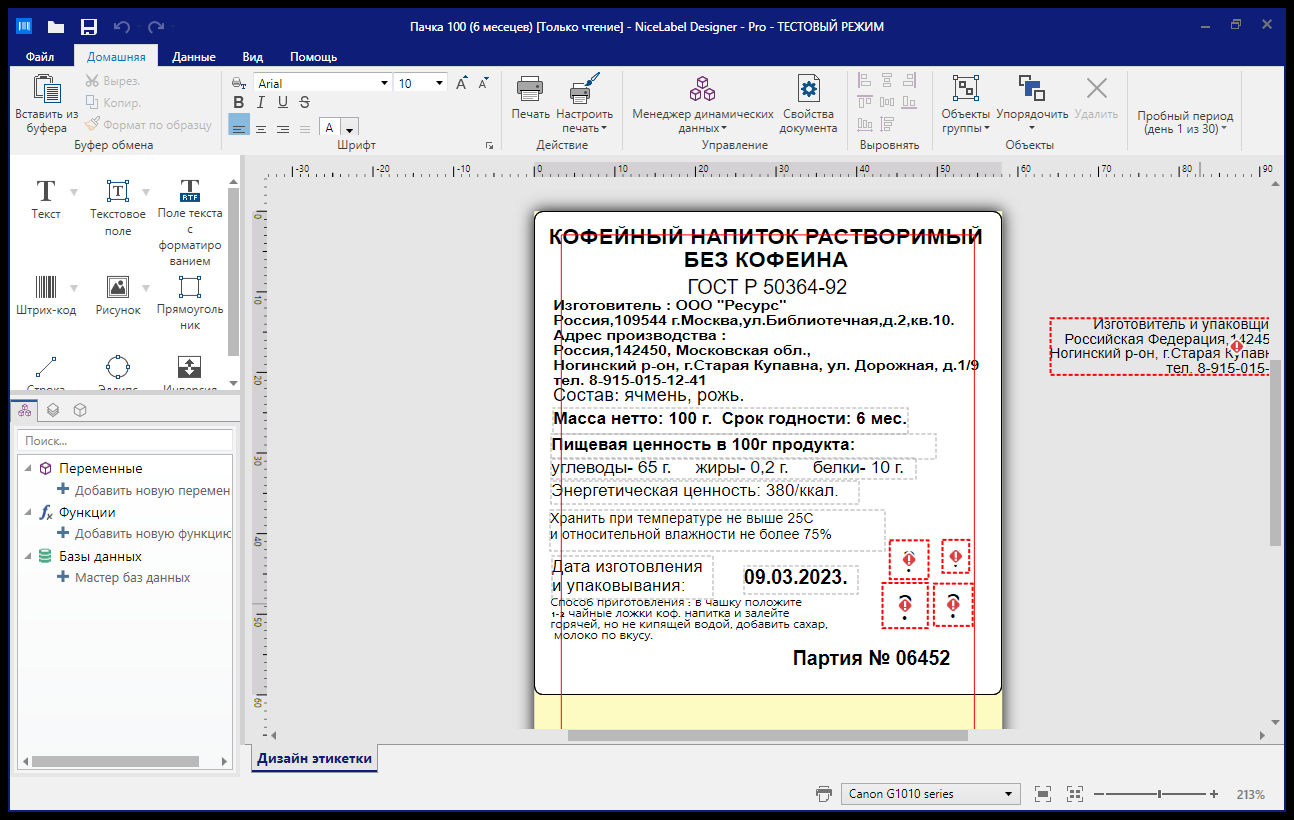Click the Redo arrow in title bar
The image size is (1294, 820).
tap(155, 26)
